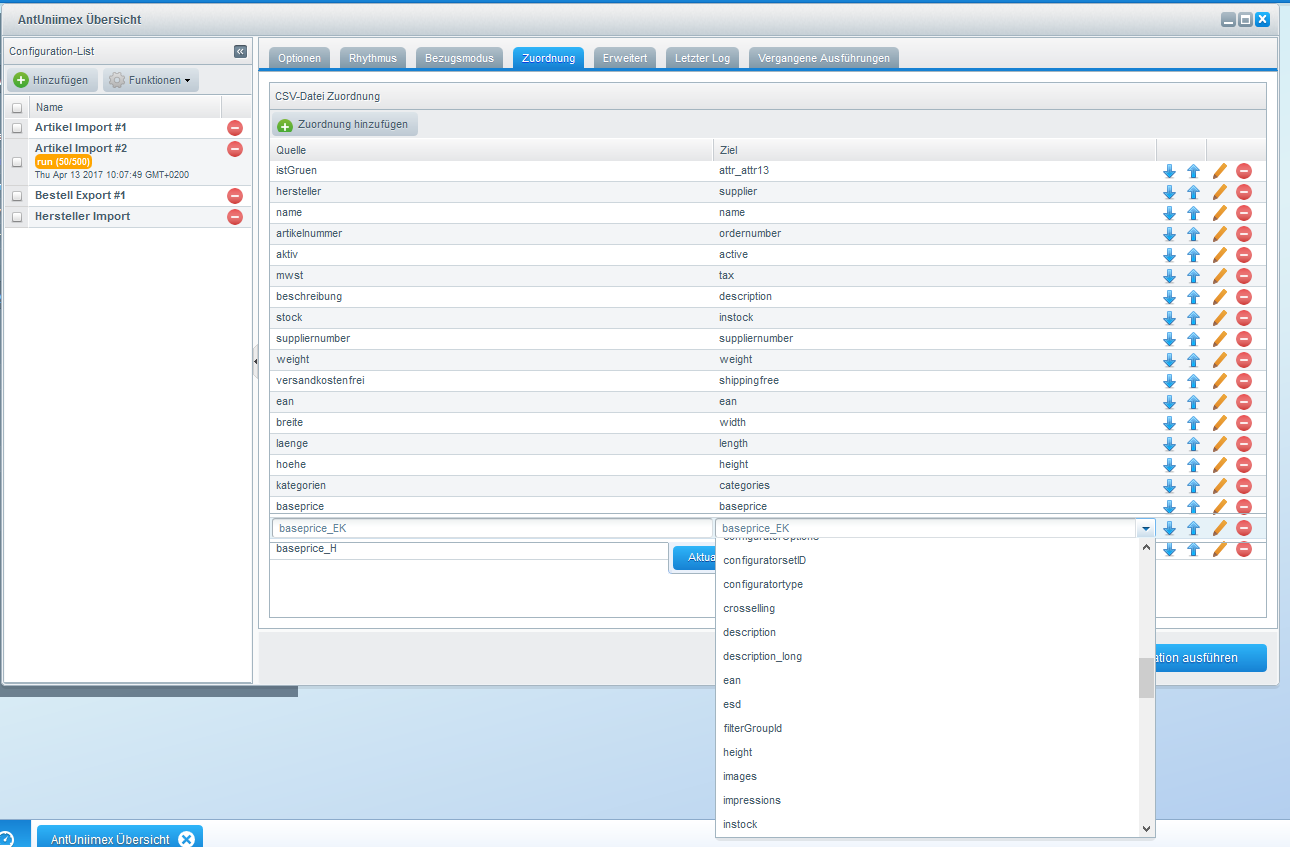1290x847 pixels.
Task: Focus the Quelle field containing baseprice_EK
Action: pos(491,528)
